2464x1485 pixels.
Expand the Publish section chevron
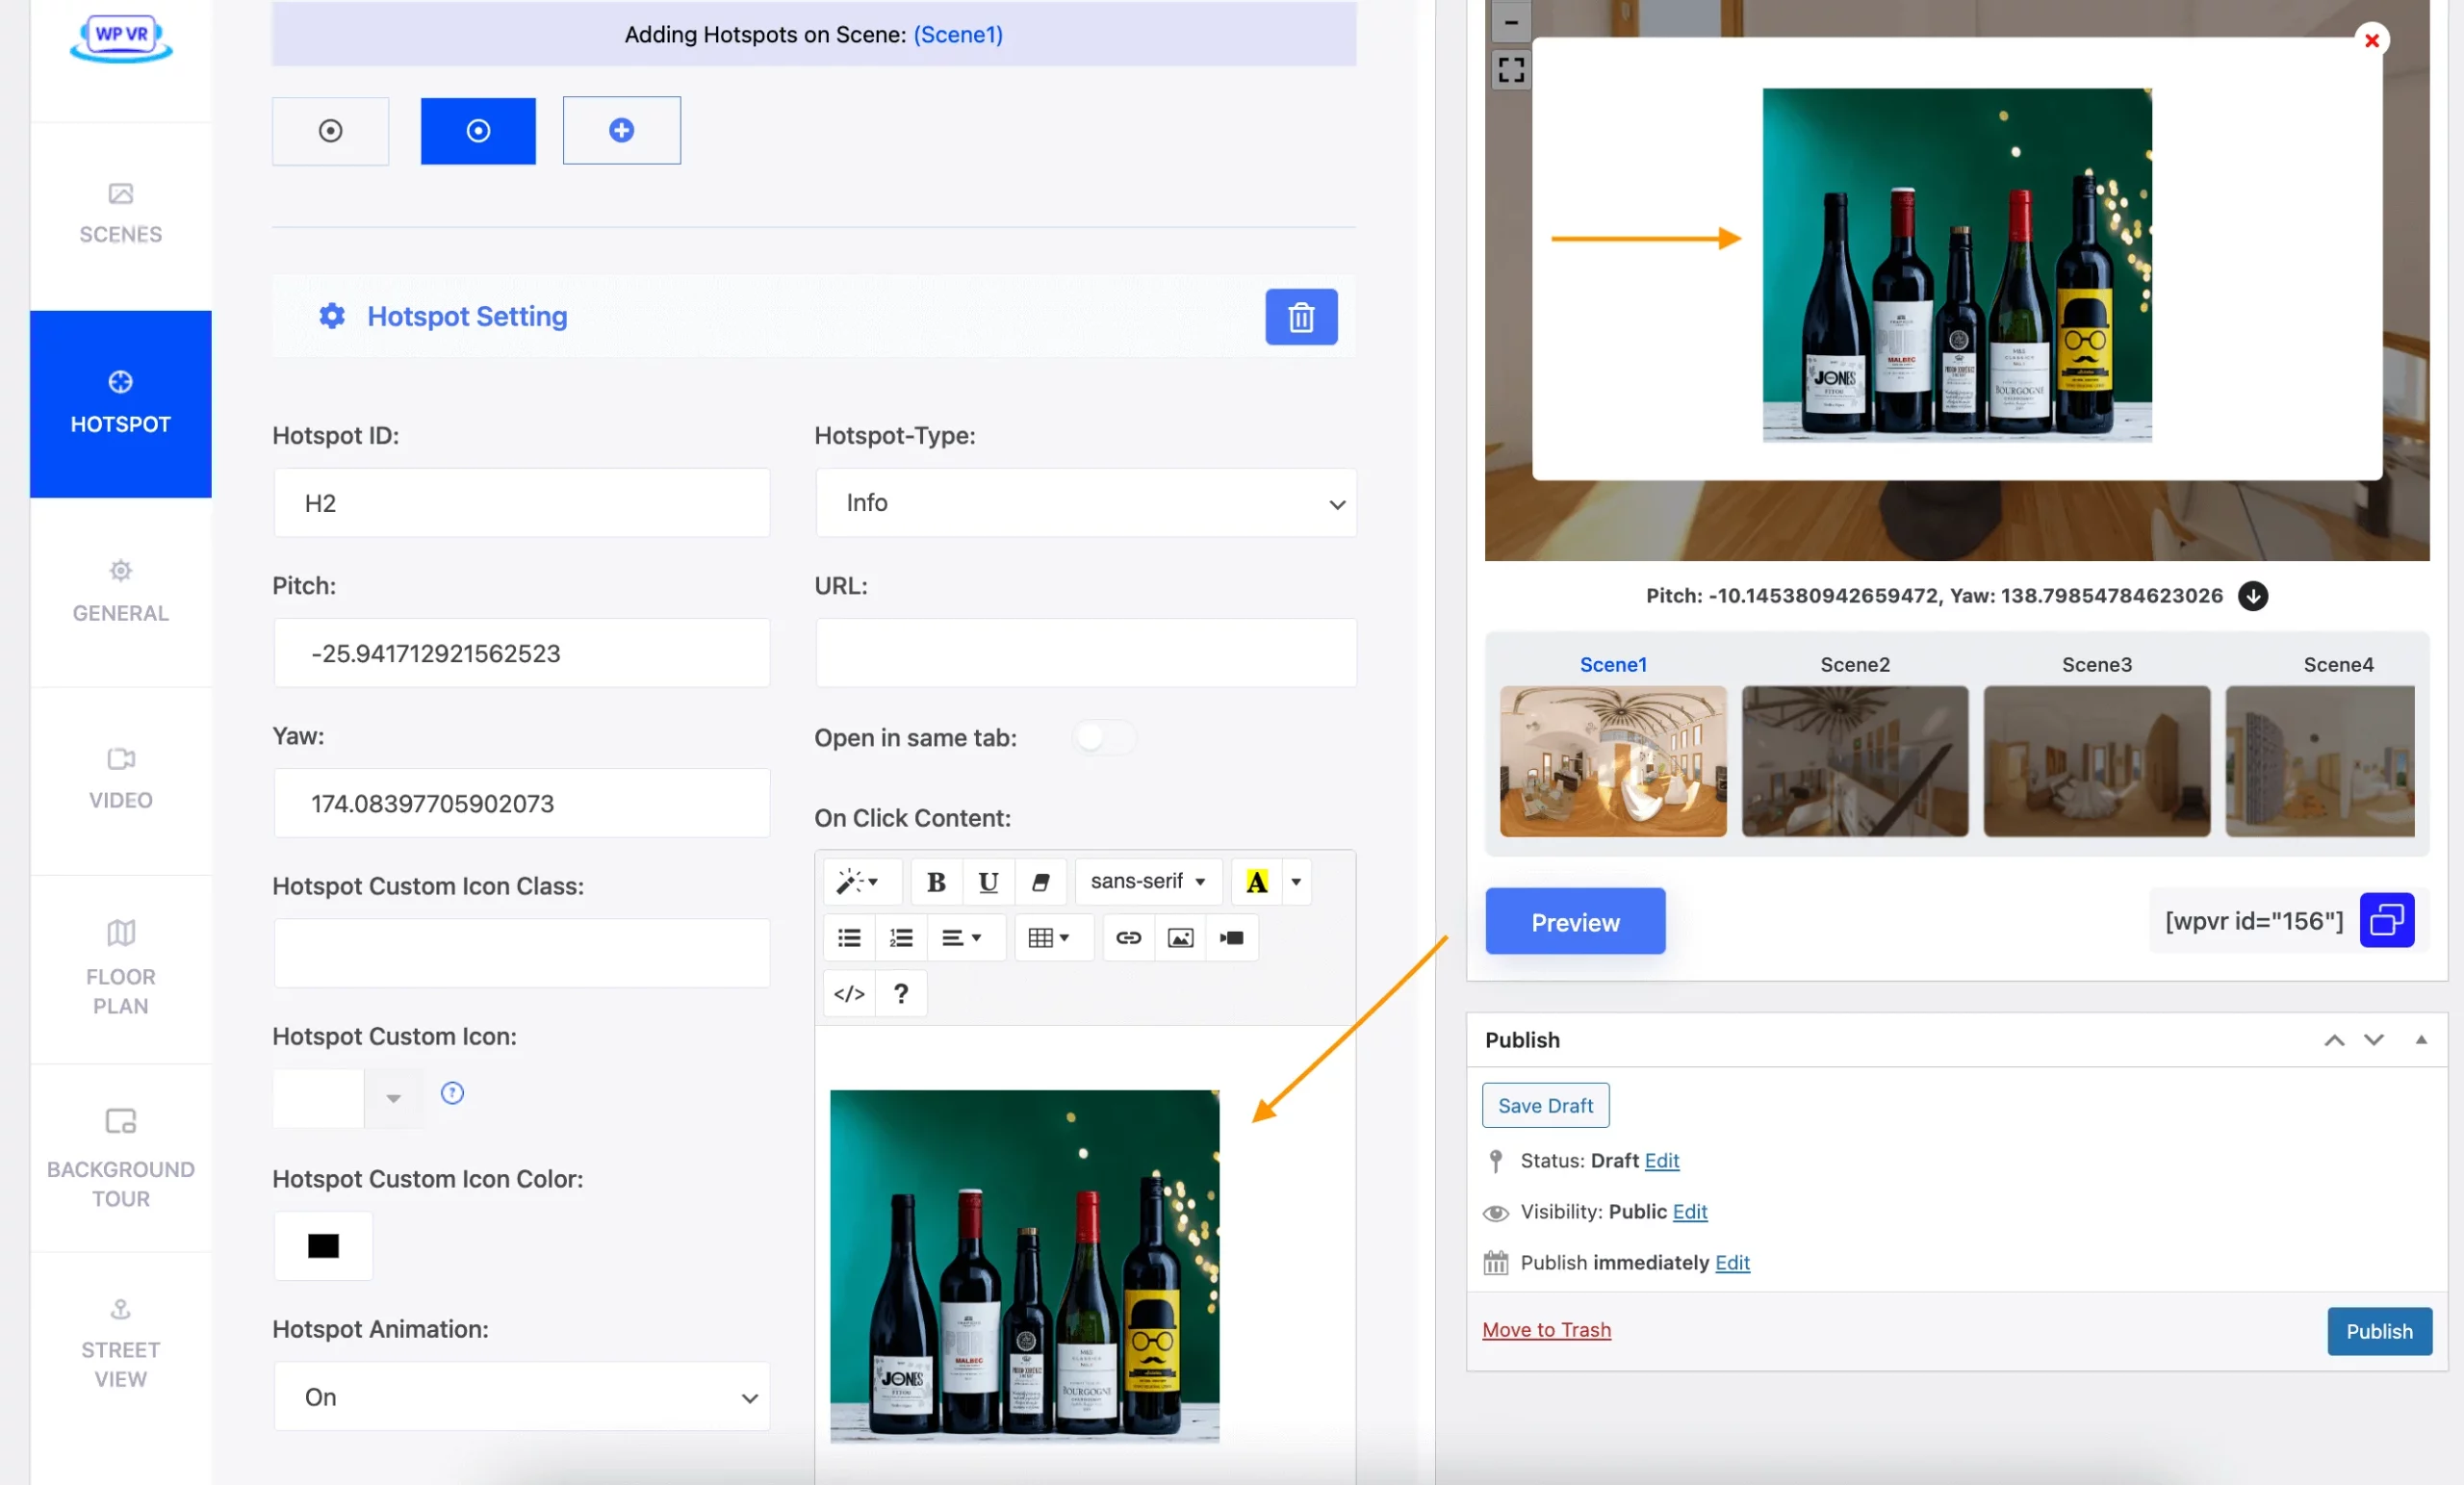2420,1038
